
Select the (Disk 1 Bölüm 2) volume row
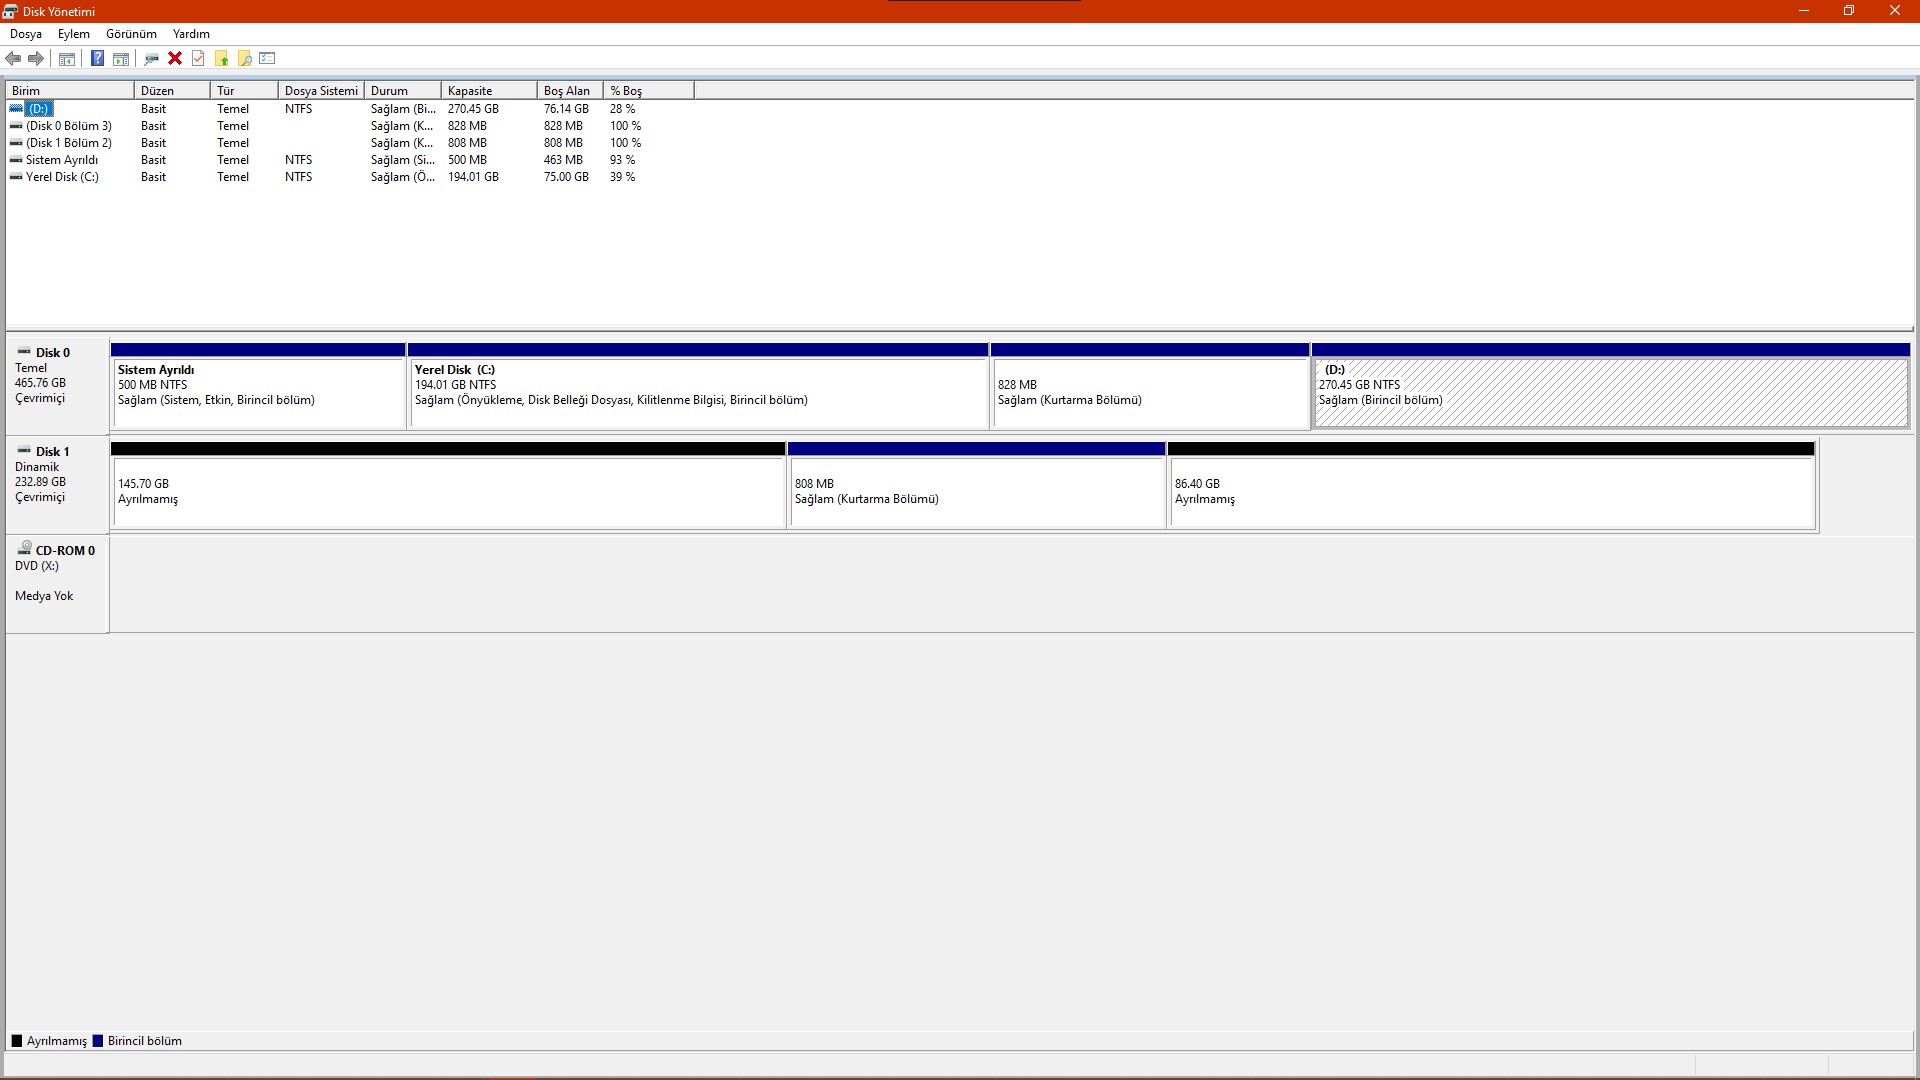pyautogui.click(x=350, y=143)
